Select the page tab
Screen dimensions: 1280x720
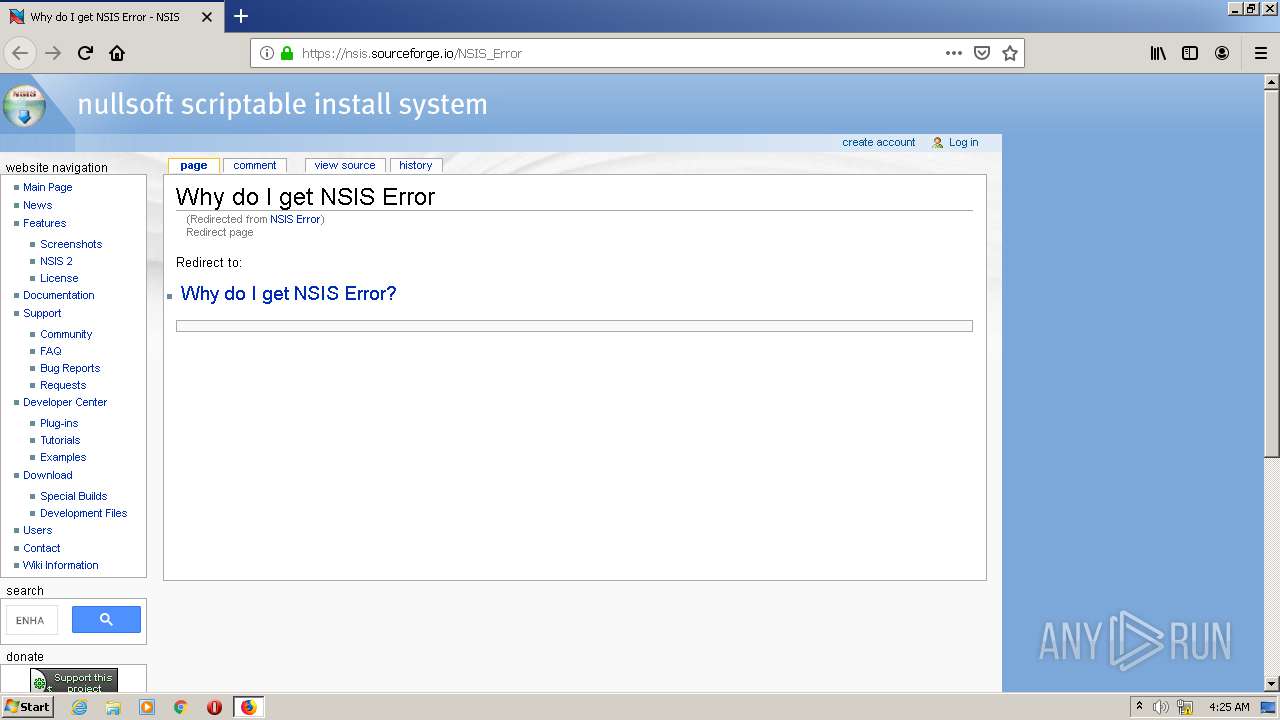click(194, 166)
